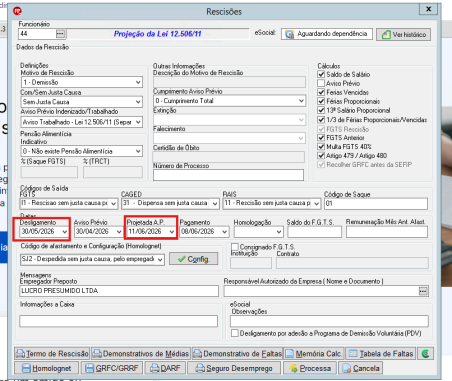Open the Termo de Rescisão report
The image size is (452, 381).
(52, 353)
